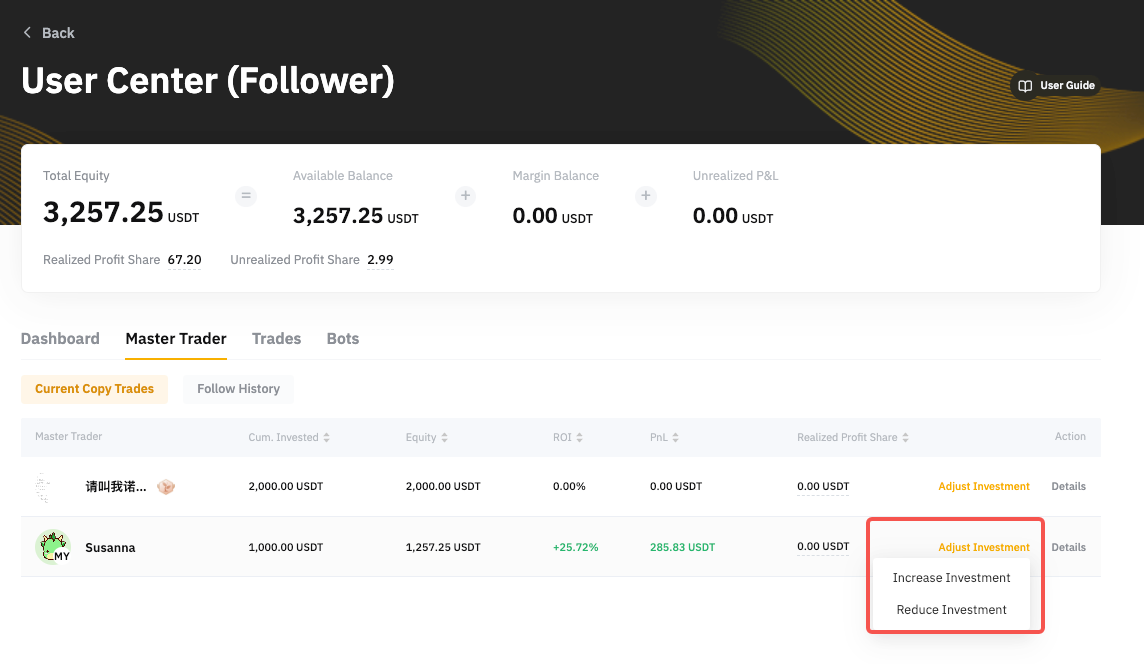This screenshot has height=664, width=1144.
Task: Sort by Equity column arrows
Action: tap(445, 438)
